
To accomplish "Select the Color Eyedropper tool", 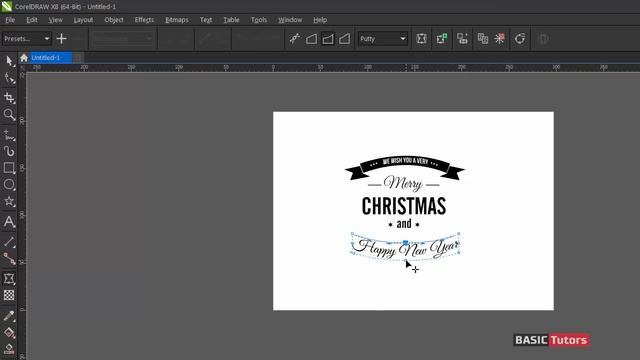I will click(x=9, y=316).
